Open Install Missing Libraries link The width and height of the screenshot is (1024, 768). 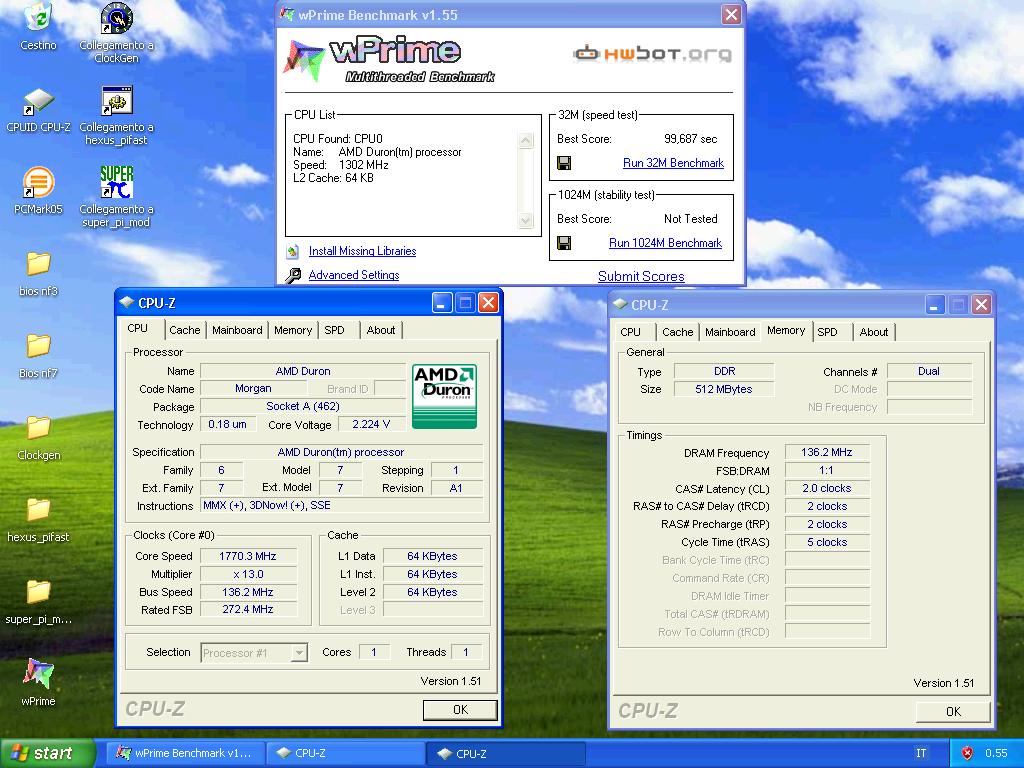coord(362,251)
